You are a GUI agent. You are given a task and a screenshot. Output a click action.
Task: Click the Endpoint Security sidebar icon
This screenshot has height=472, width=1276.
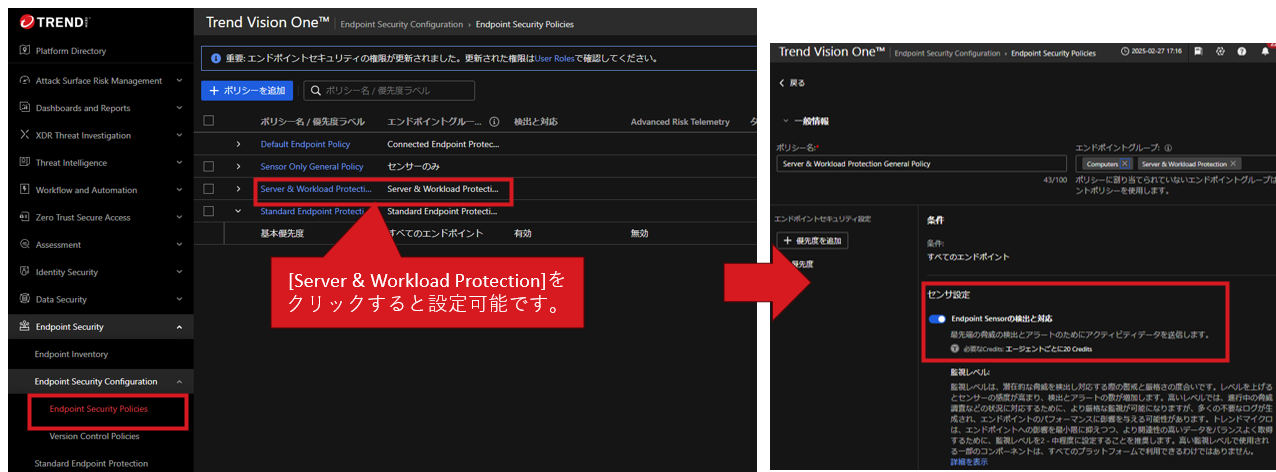25,326
